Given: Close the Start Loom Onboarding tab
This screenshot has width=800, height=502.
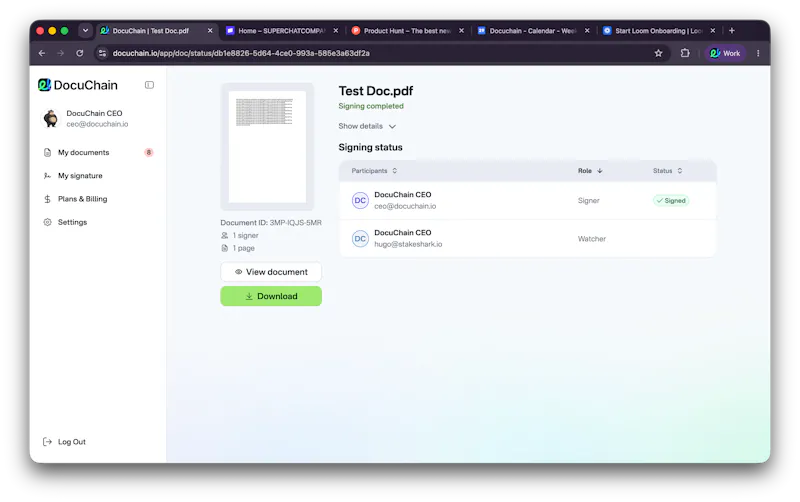Looking at the screenshot, I should [x=713, y=31].
